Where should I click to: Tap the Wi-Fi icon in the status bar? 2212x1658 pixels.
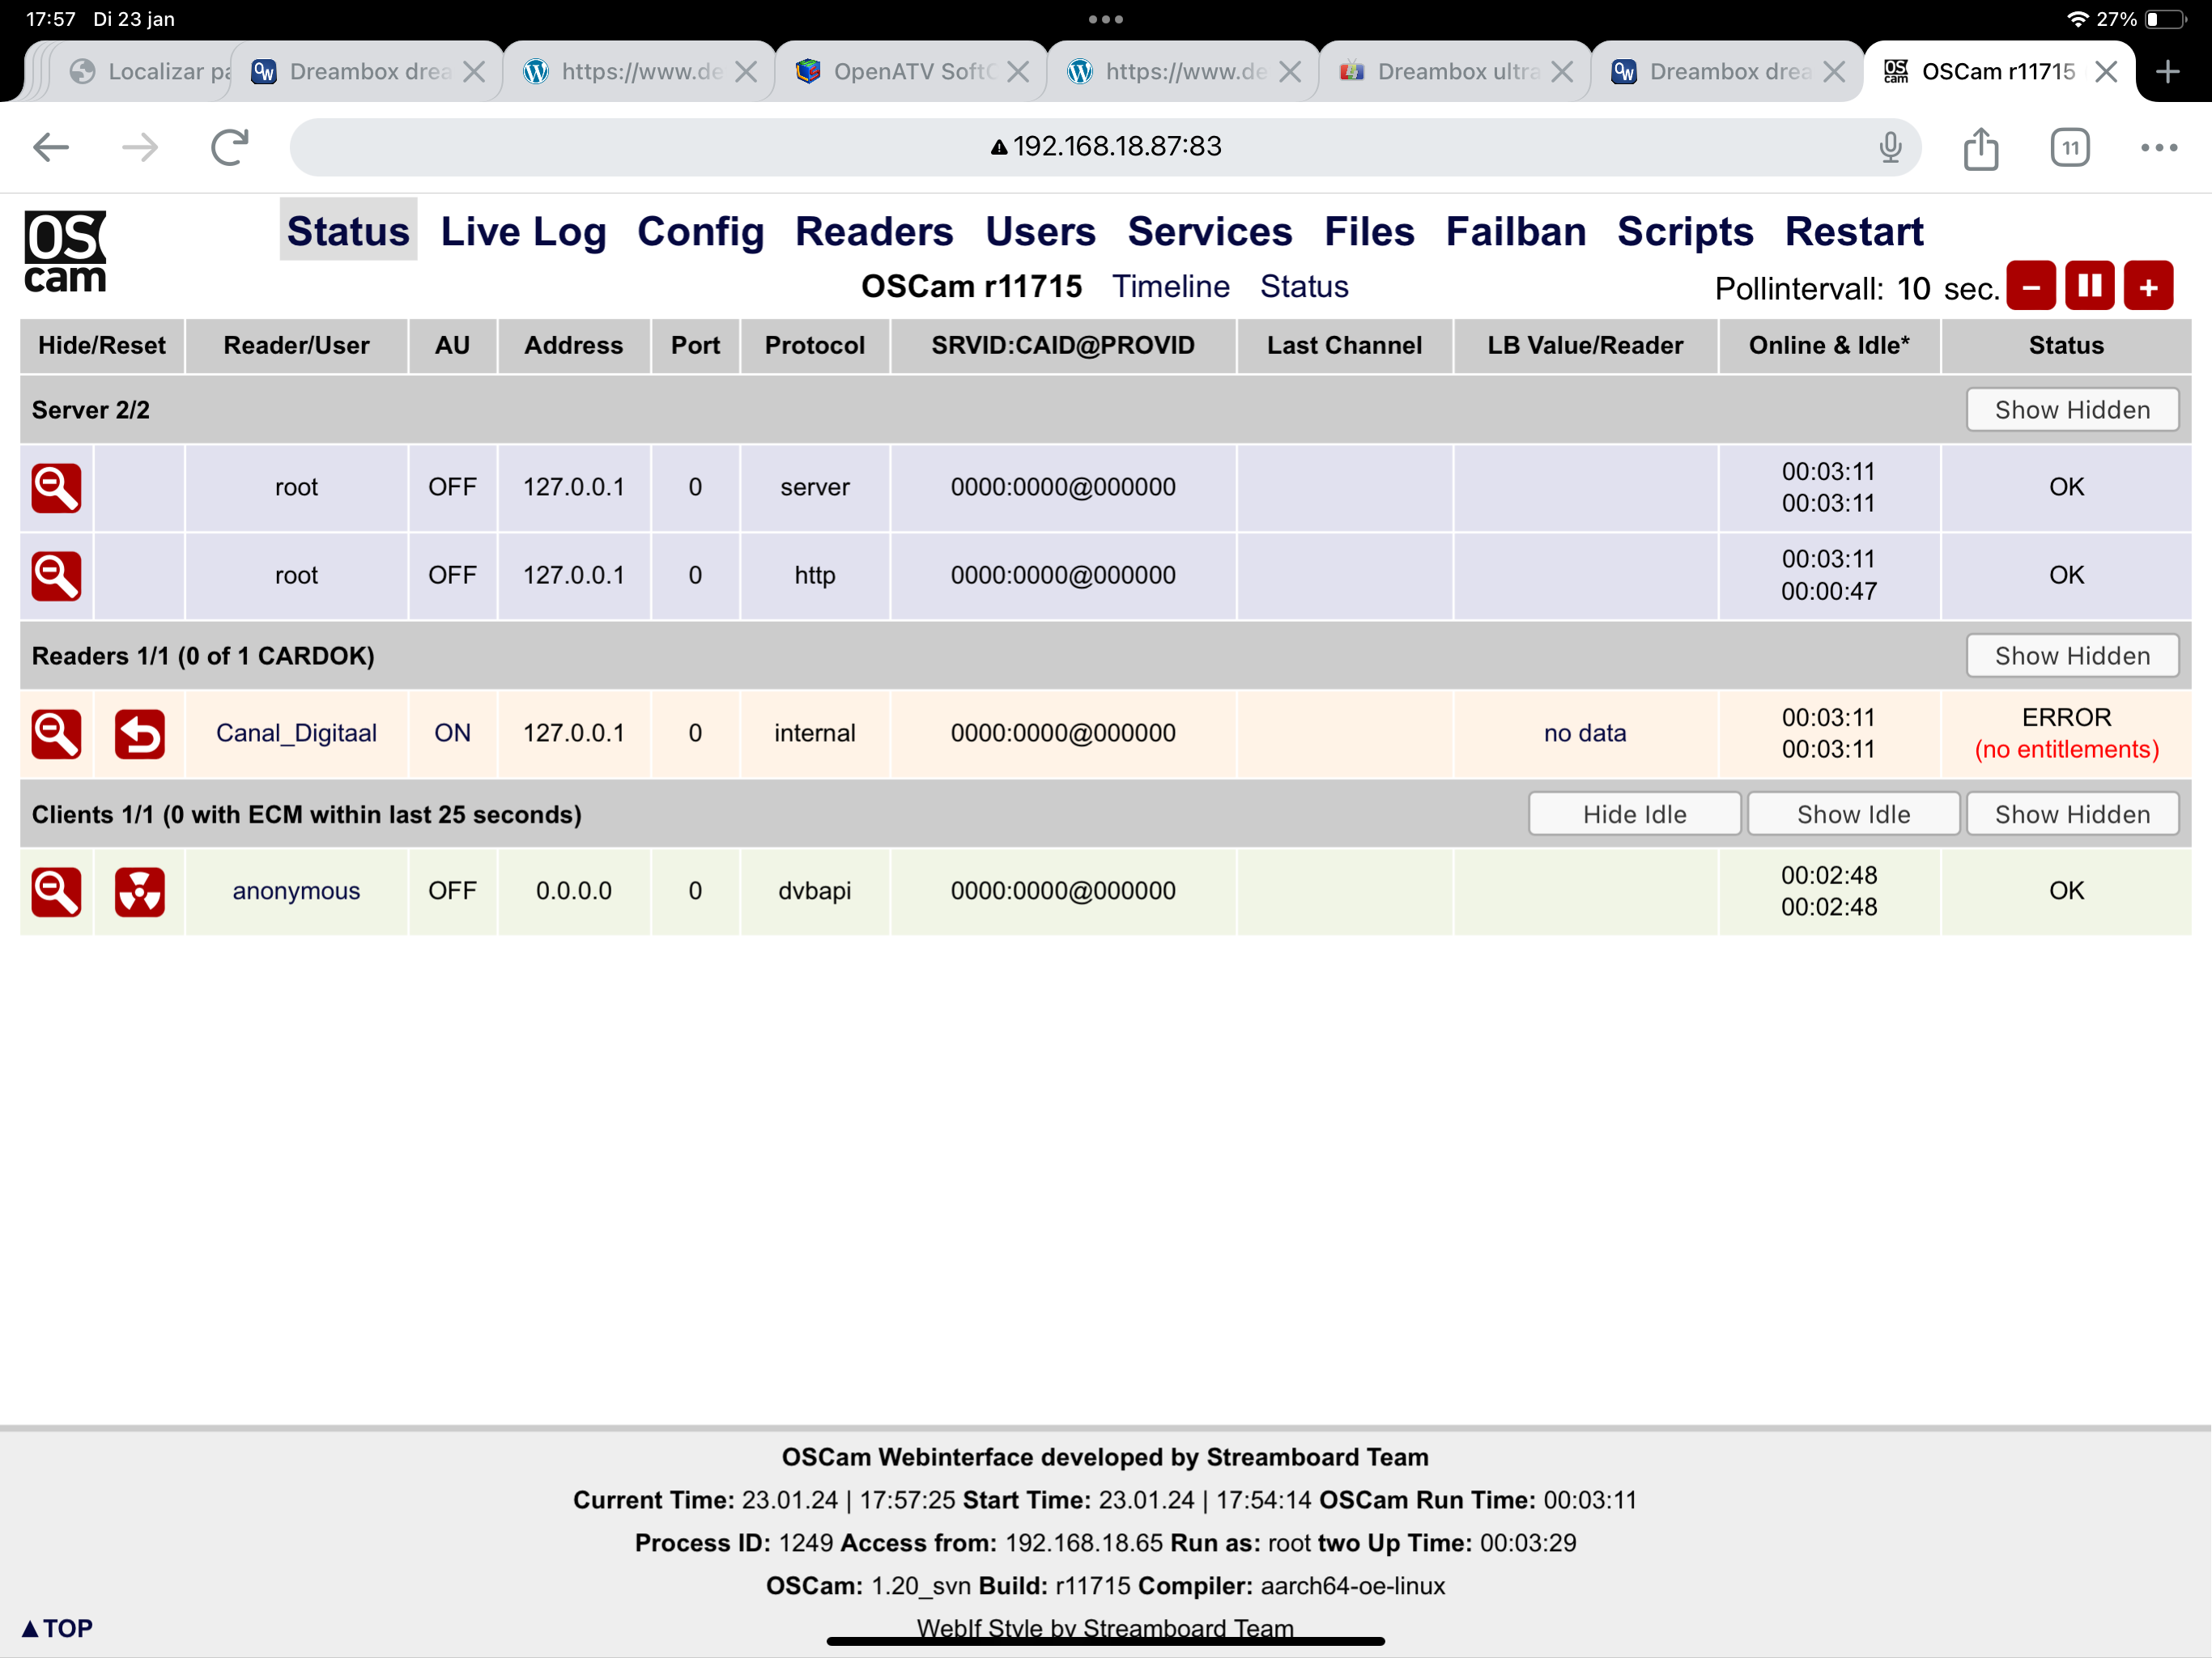2077,19
